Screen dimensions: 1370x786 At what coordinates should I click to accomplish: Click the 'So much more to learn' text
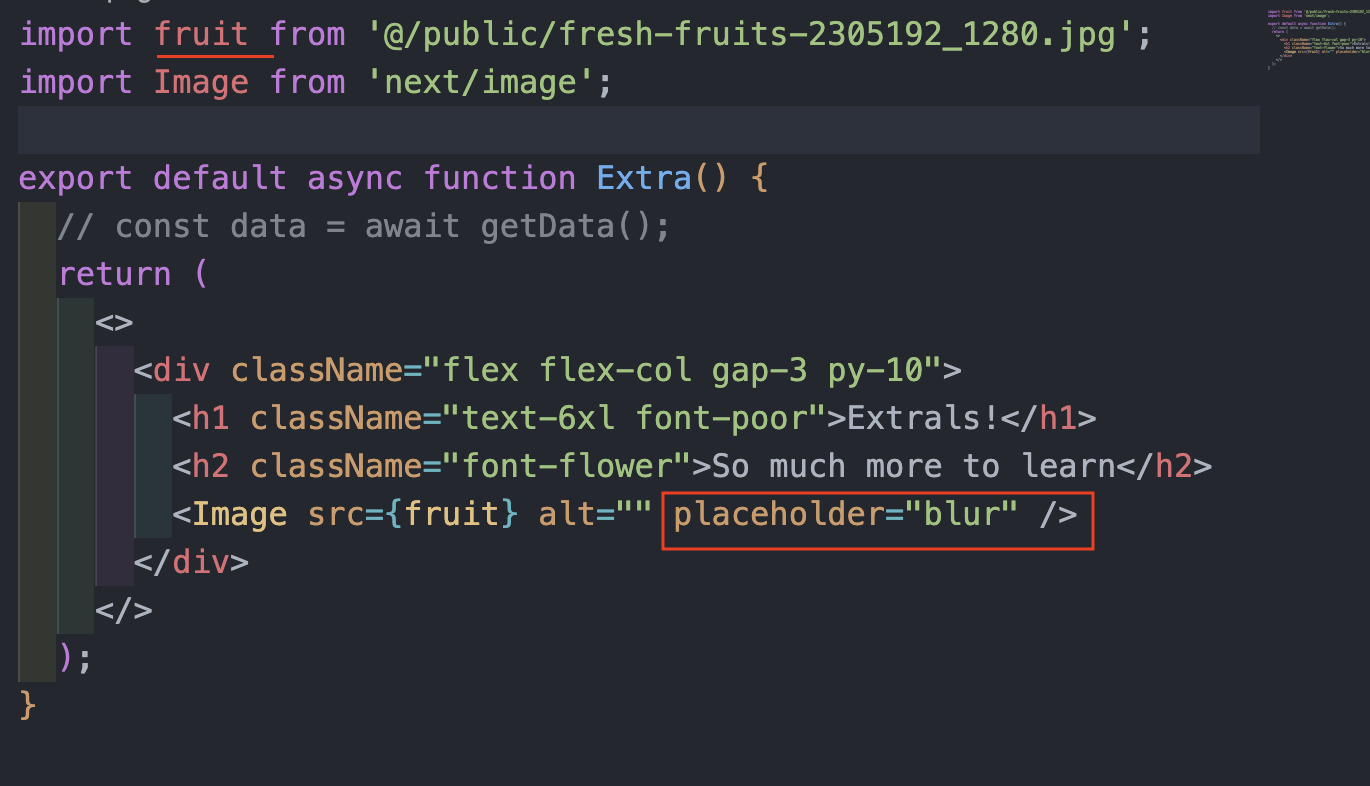(x=913, y=466)
